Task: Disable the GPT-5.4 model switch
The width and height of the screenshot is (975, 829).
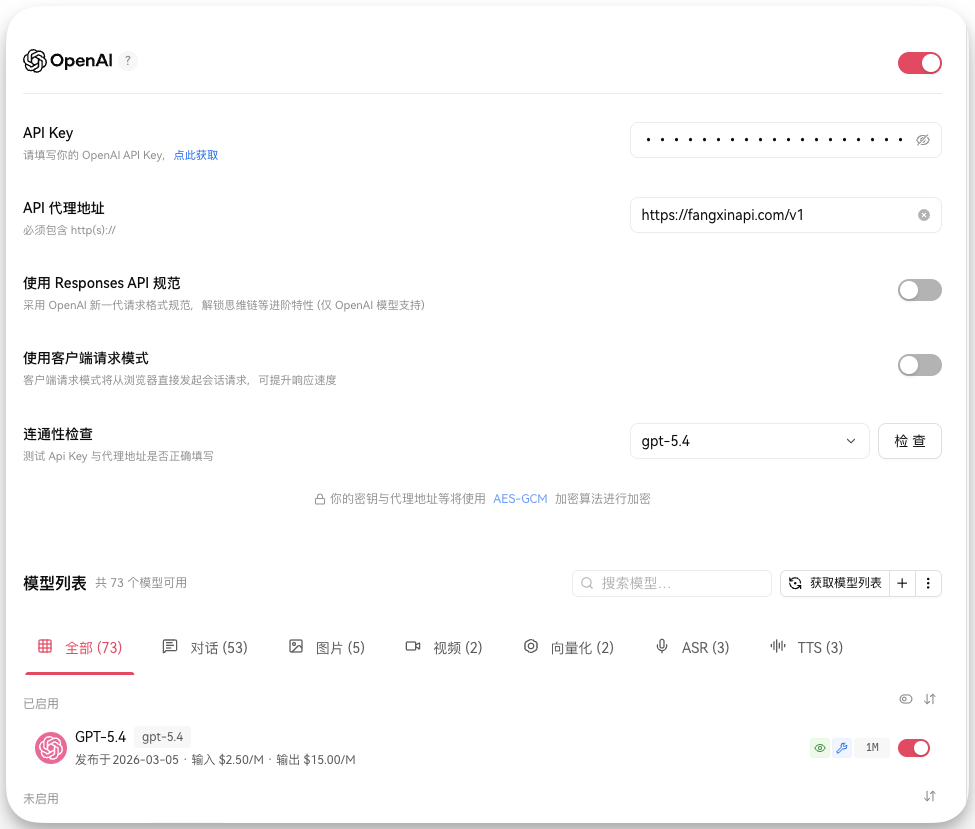Action: click(x=914, y=748)
